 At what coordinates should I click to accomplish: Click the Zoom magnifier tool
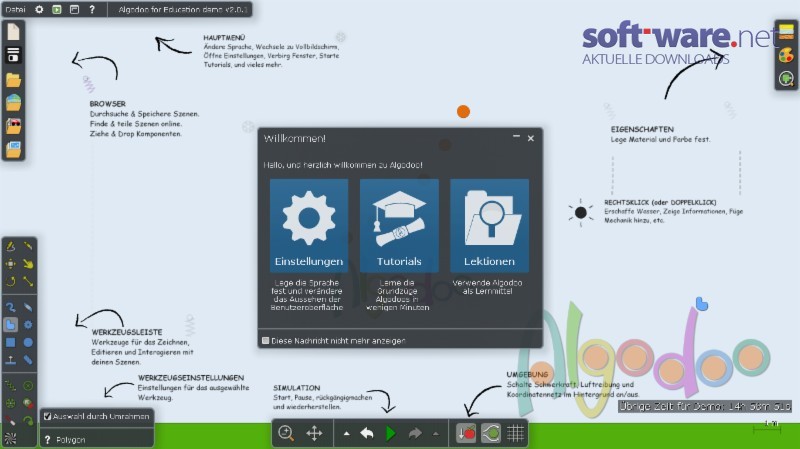click(286, 433)
